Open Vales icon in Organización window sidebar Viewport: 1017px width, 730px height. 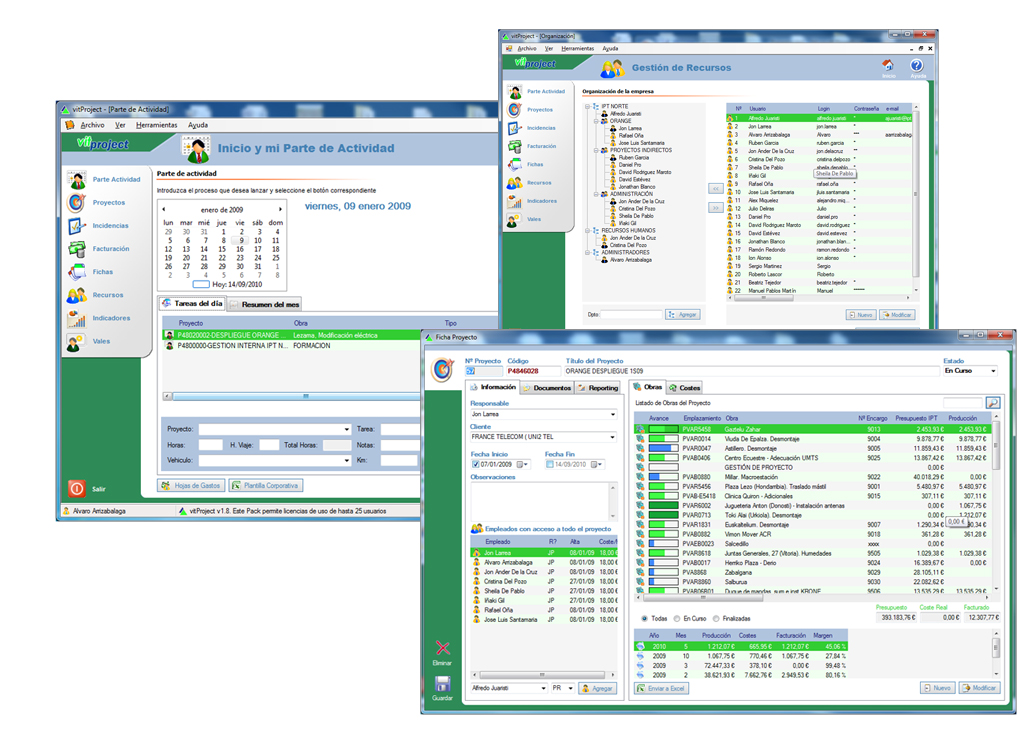[x=515, y=220]
